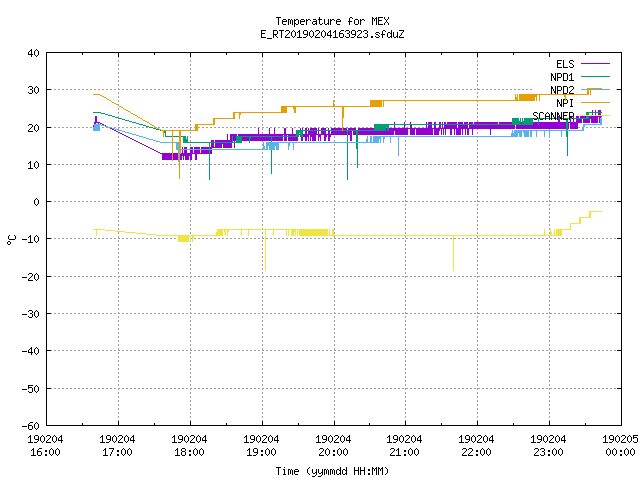Click the 'Time (yymmdd HH:MM)' axis title
This screenshot has width=640, height=480.
pos(332,471)
